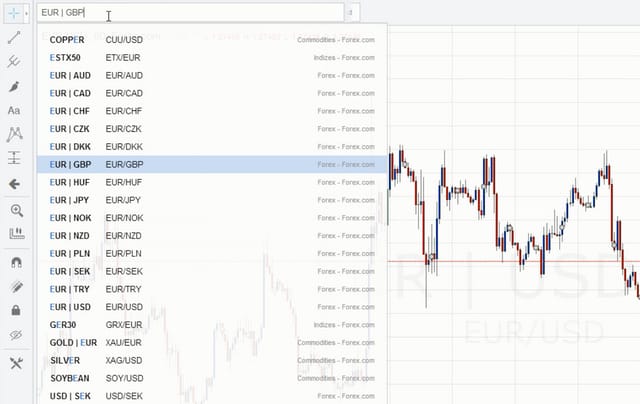Select the brush drawing tool
Viewport: 640px width, 404px height.
[x=14, y=87]
